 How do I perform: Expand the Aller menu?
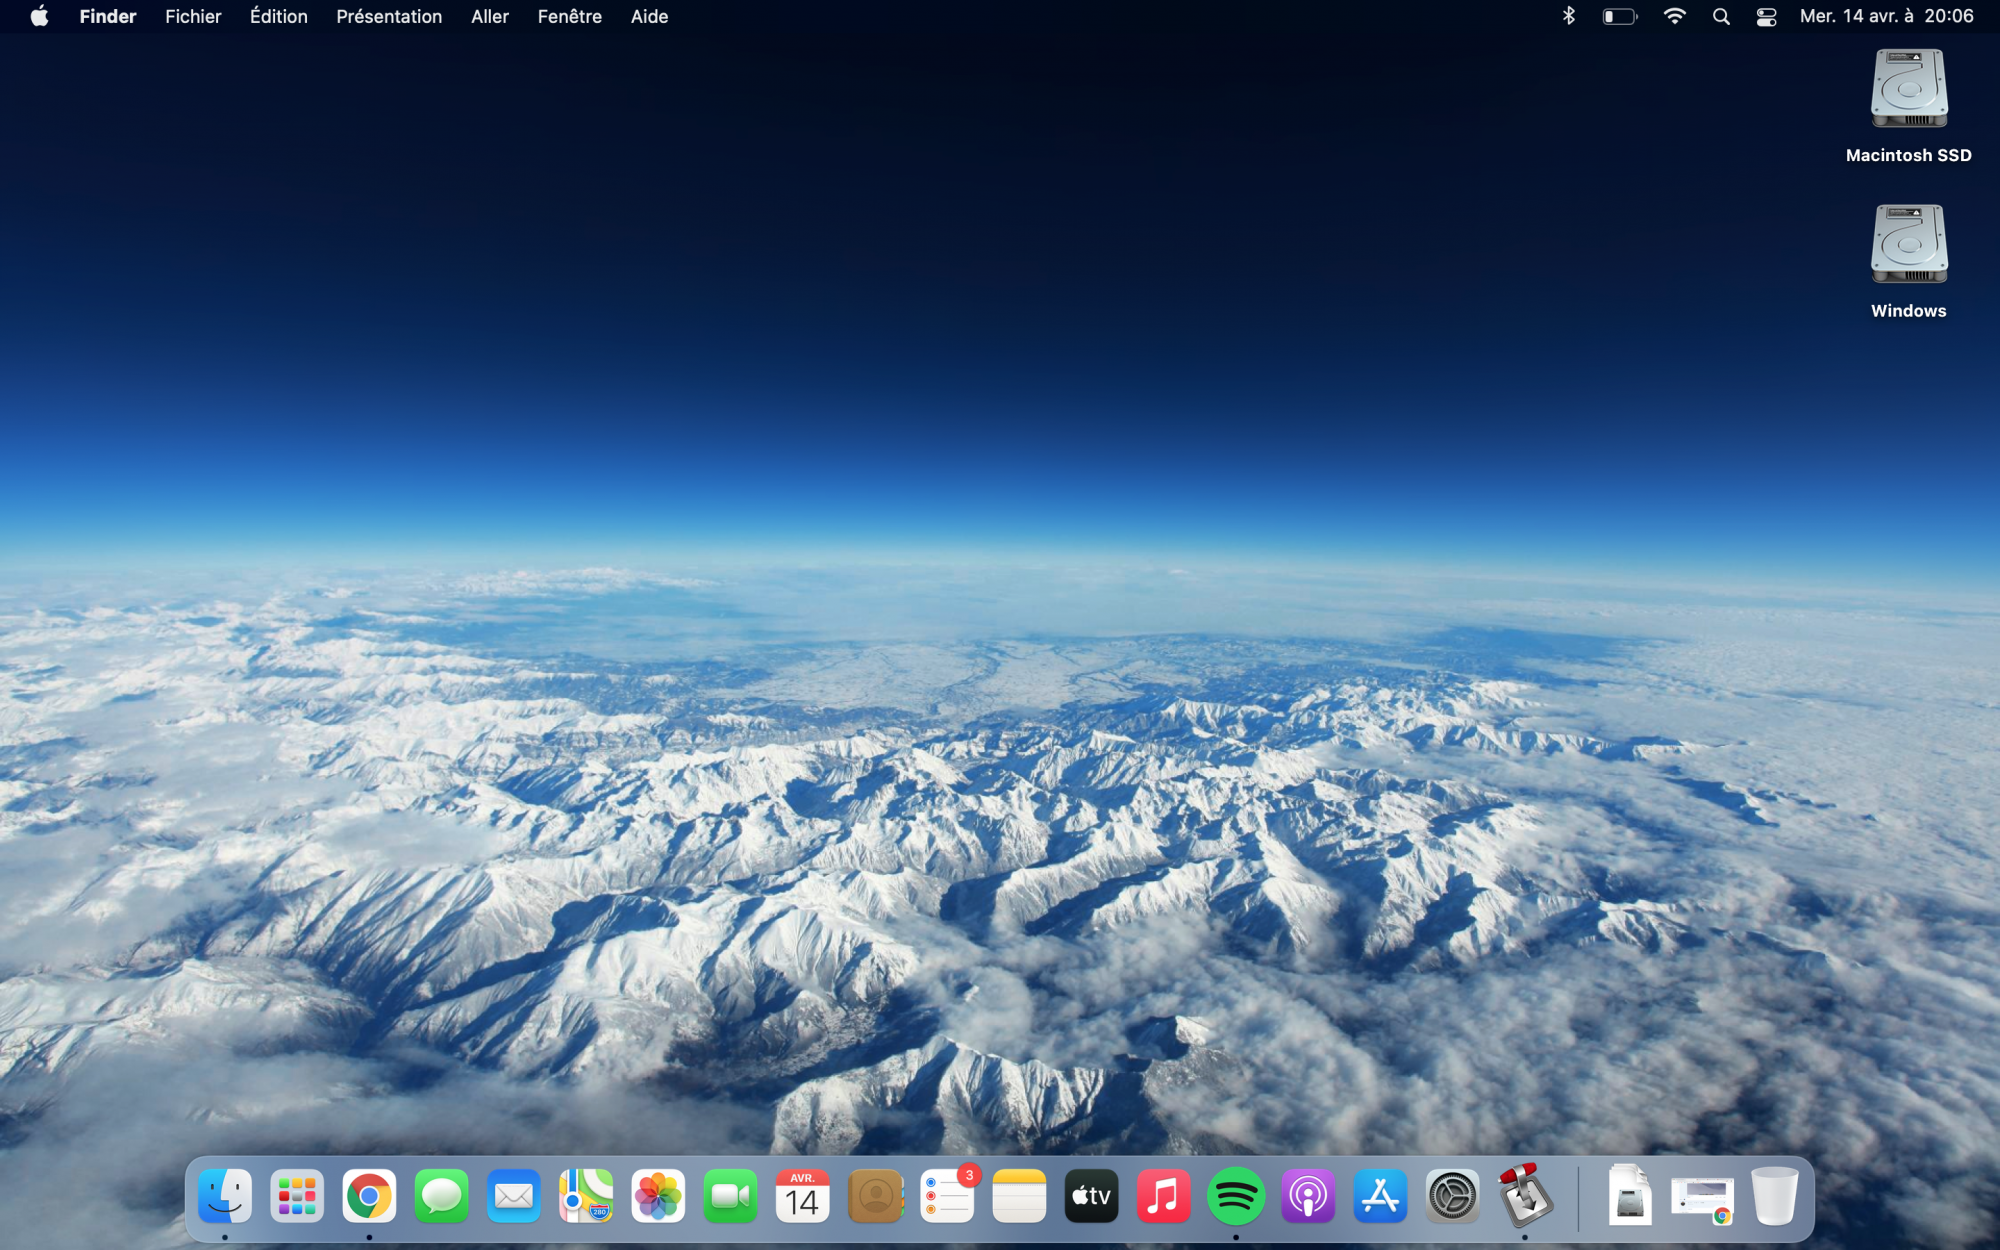(x=489, y=17)
